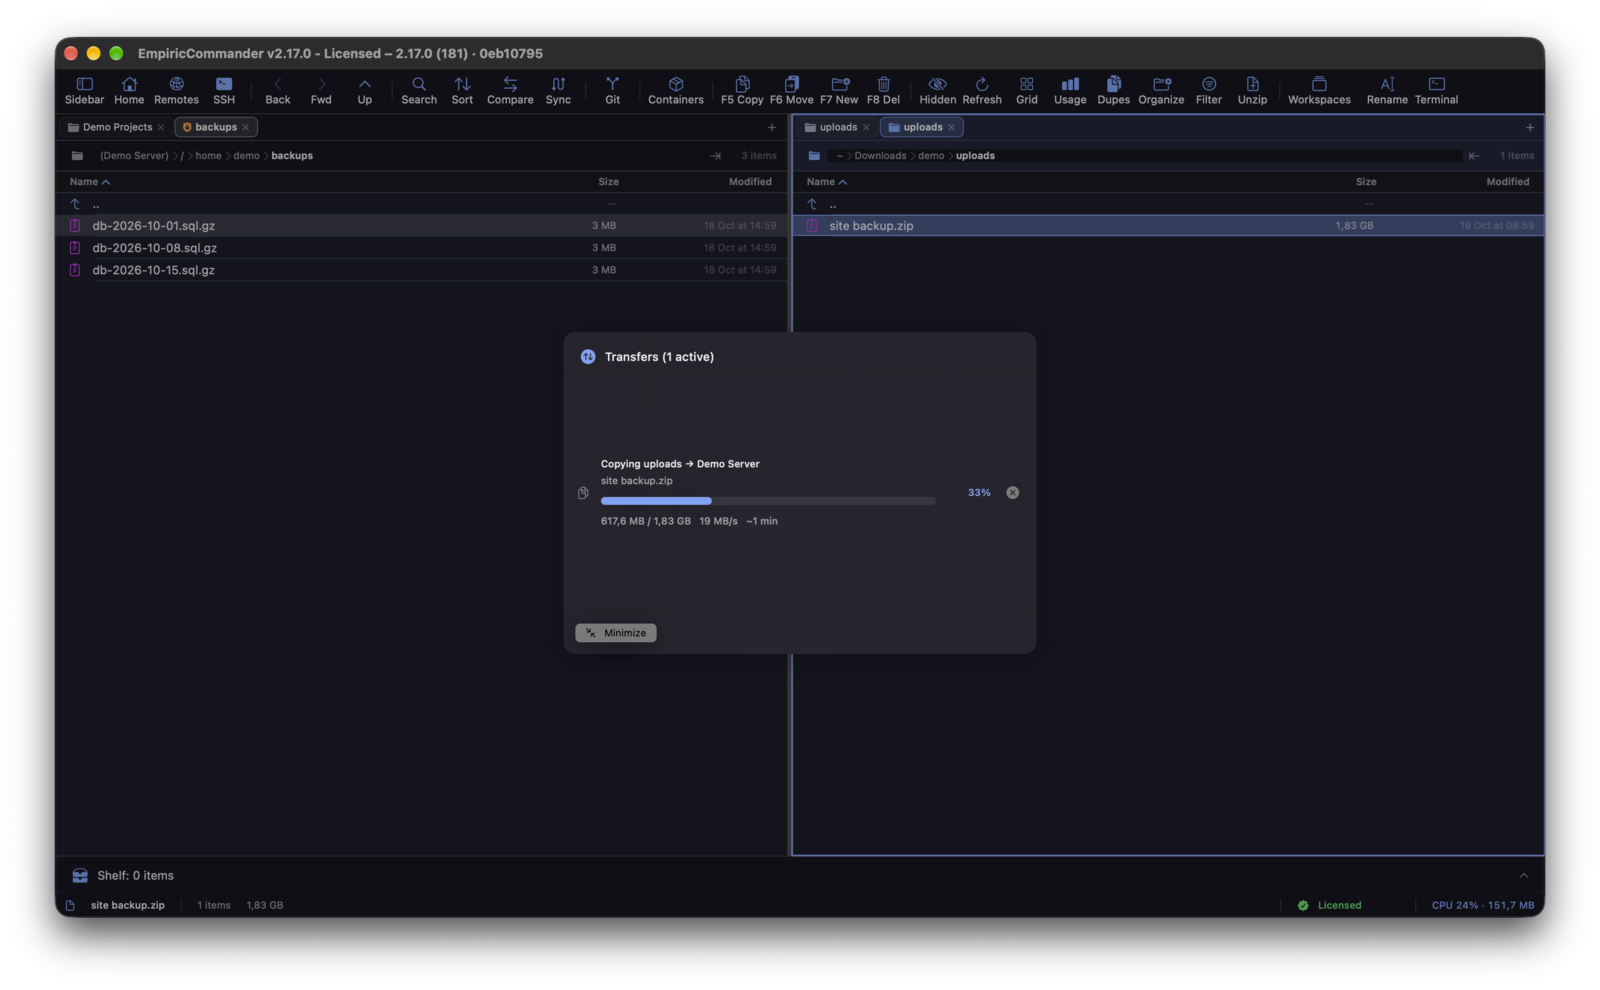Go to Home directory
This screenshot has height=990, width=1600.
[129, 90]
